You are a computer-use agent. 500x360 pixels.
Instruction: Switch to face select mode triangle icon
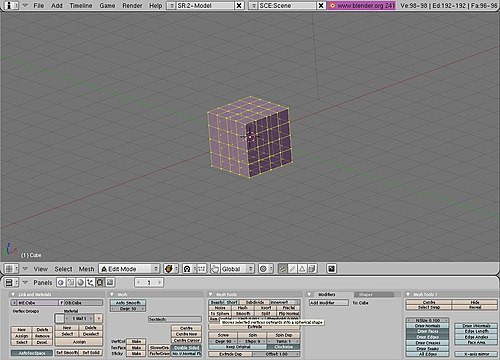tap(302, 269)
